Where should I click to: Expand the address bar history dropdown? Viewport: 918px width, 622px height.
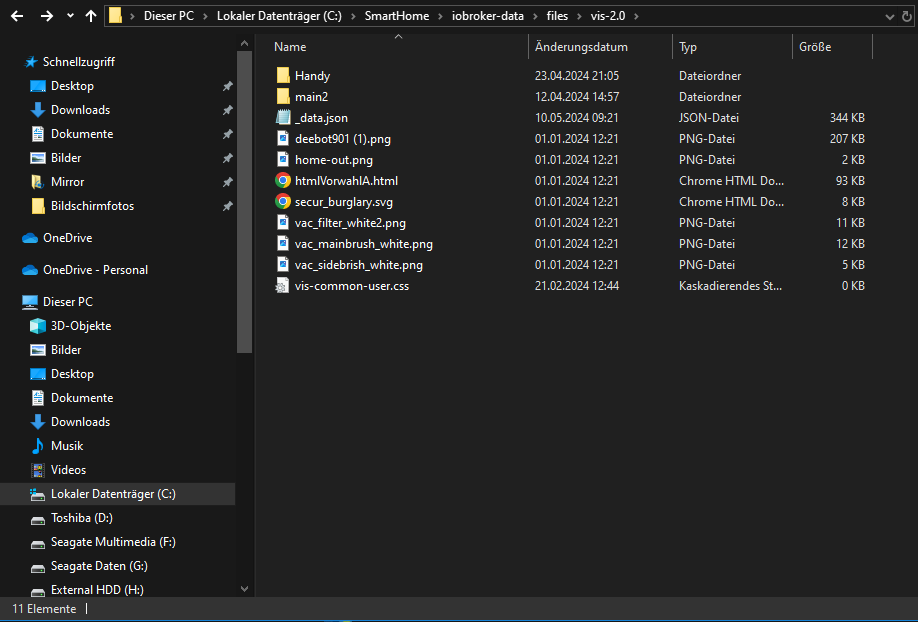891,16
